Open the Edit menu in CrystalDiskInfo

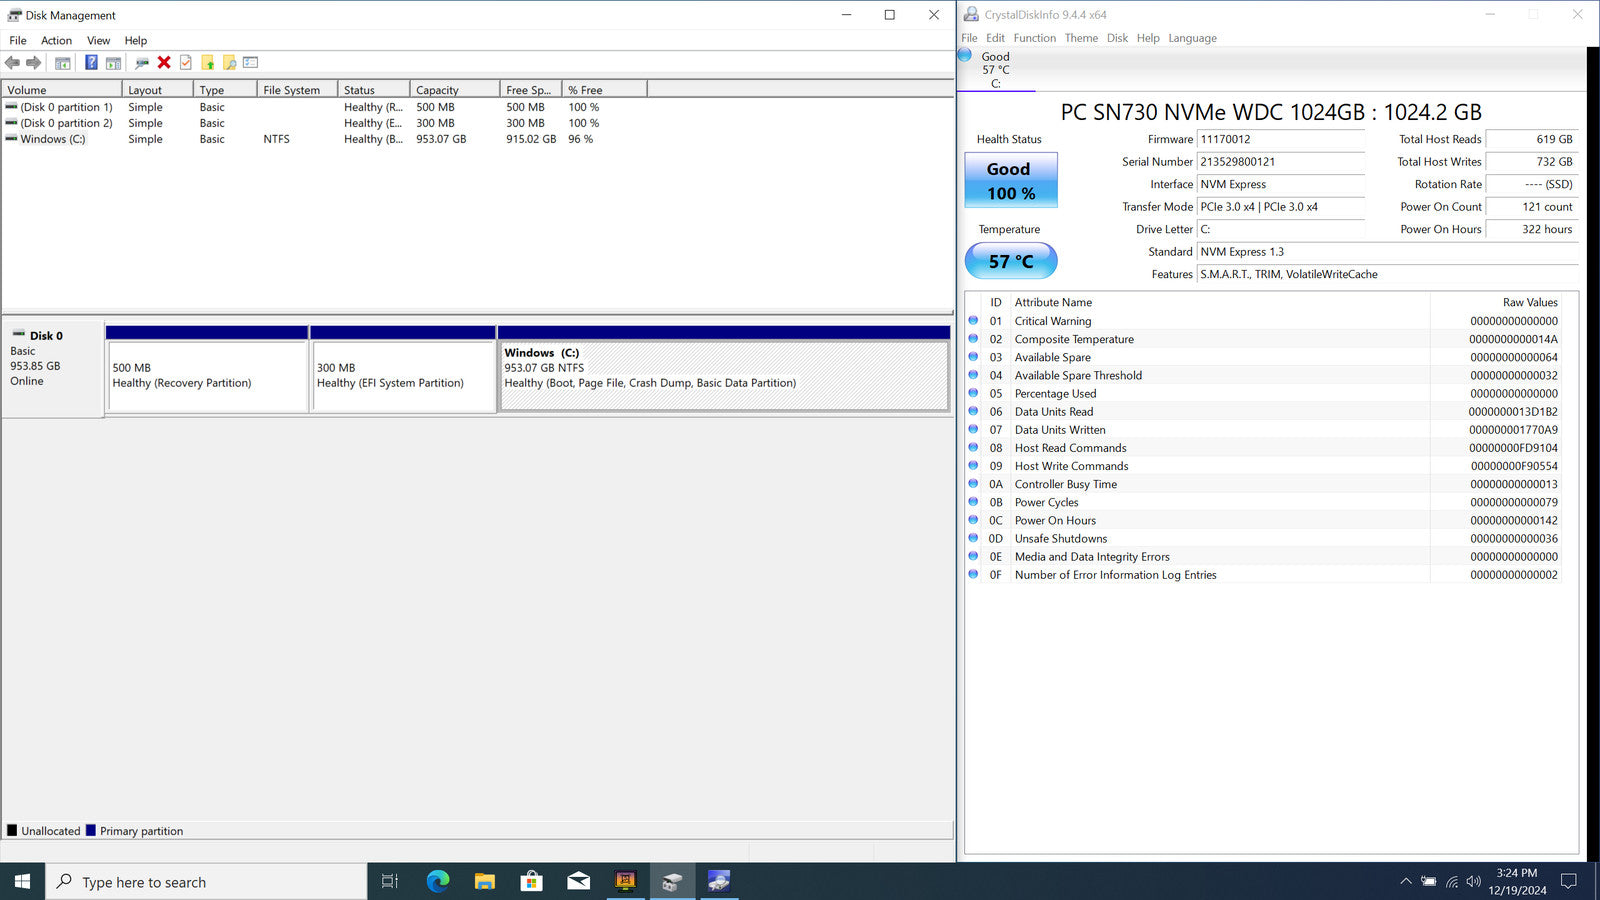(x=995, y=38)
